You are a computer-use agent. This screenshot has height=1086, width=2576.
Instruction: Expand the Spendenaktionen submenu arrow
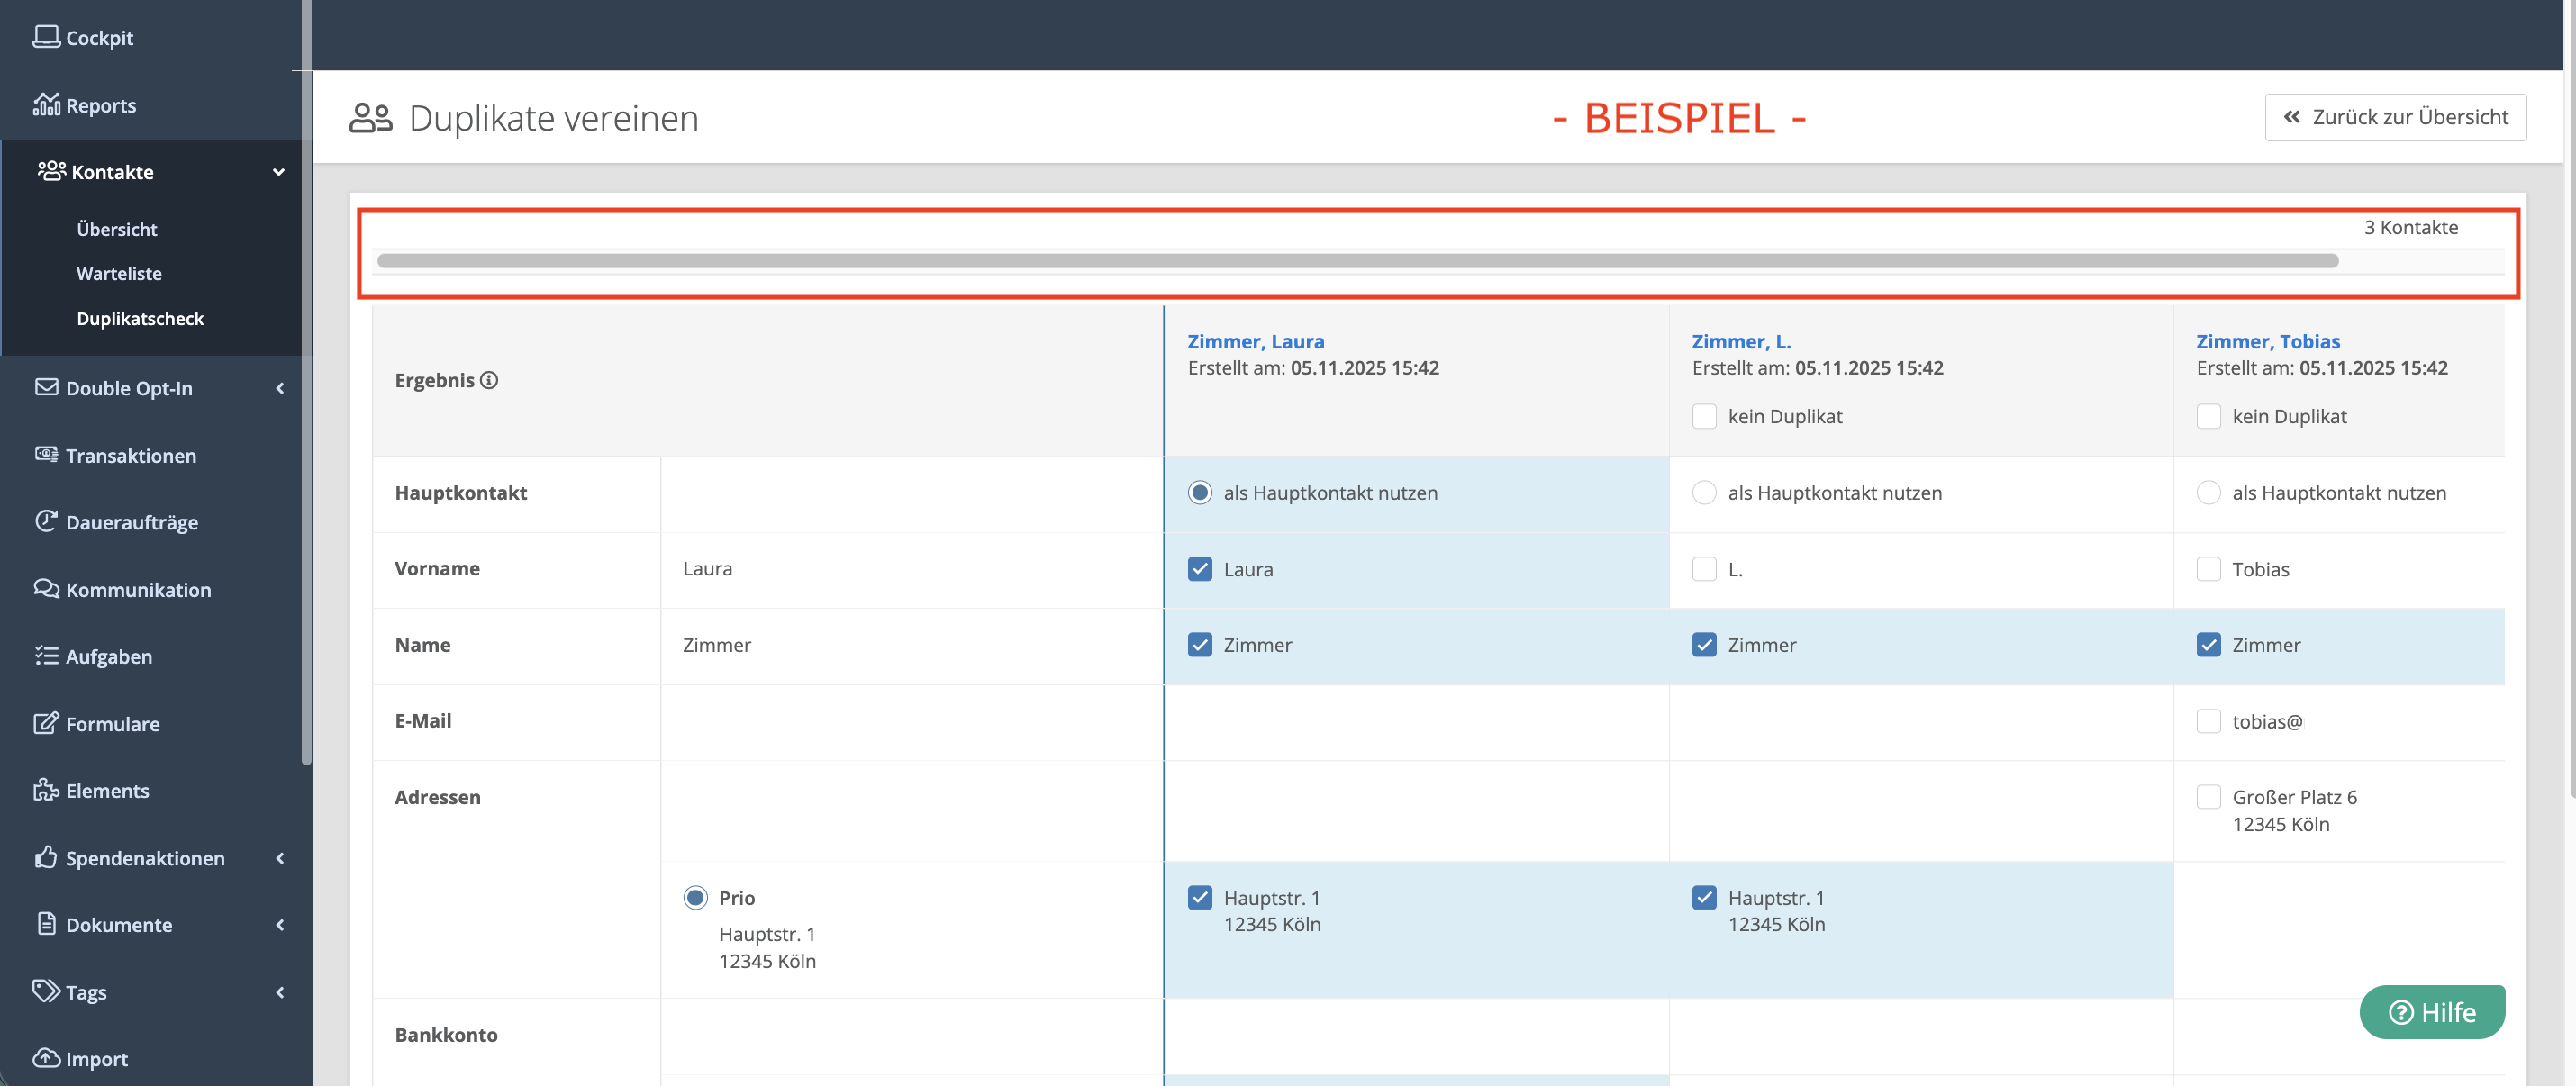(x=280, y=858)
